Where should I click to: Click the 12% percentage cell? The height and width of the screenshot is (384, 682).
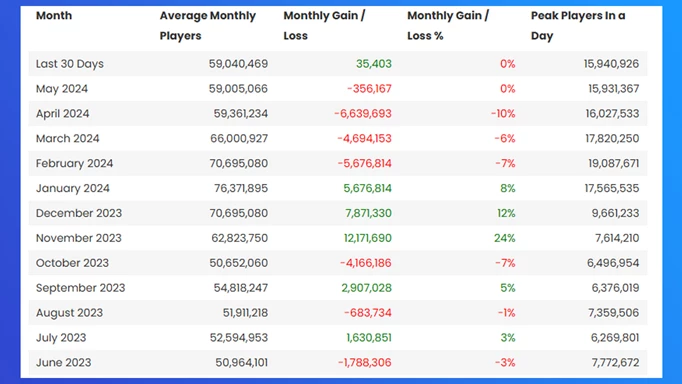(x=506, y=213)
